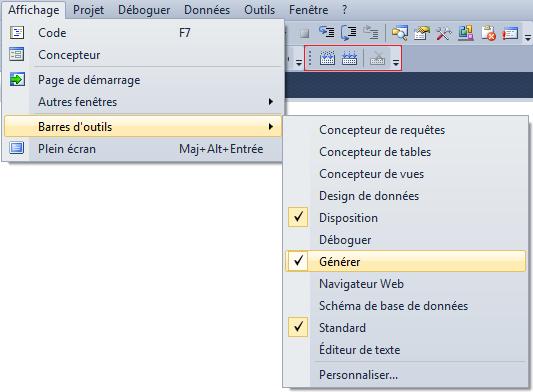Select Plein écran
The width and height of the screenshot is (533, 392).
click(143, 149)
